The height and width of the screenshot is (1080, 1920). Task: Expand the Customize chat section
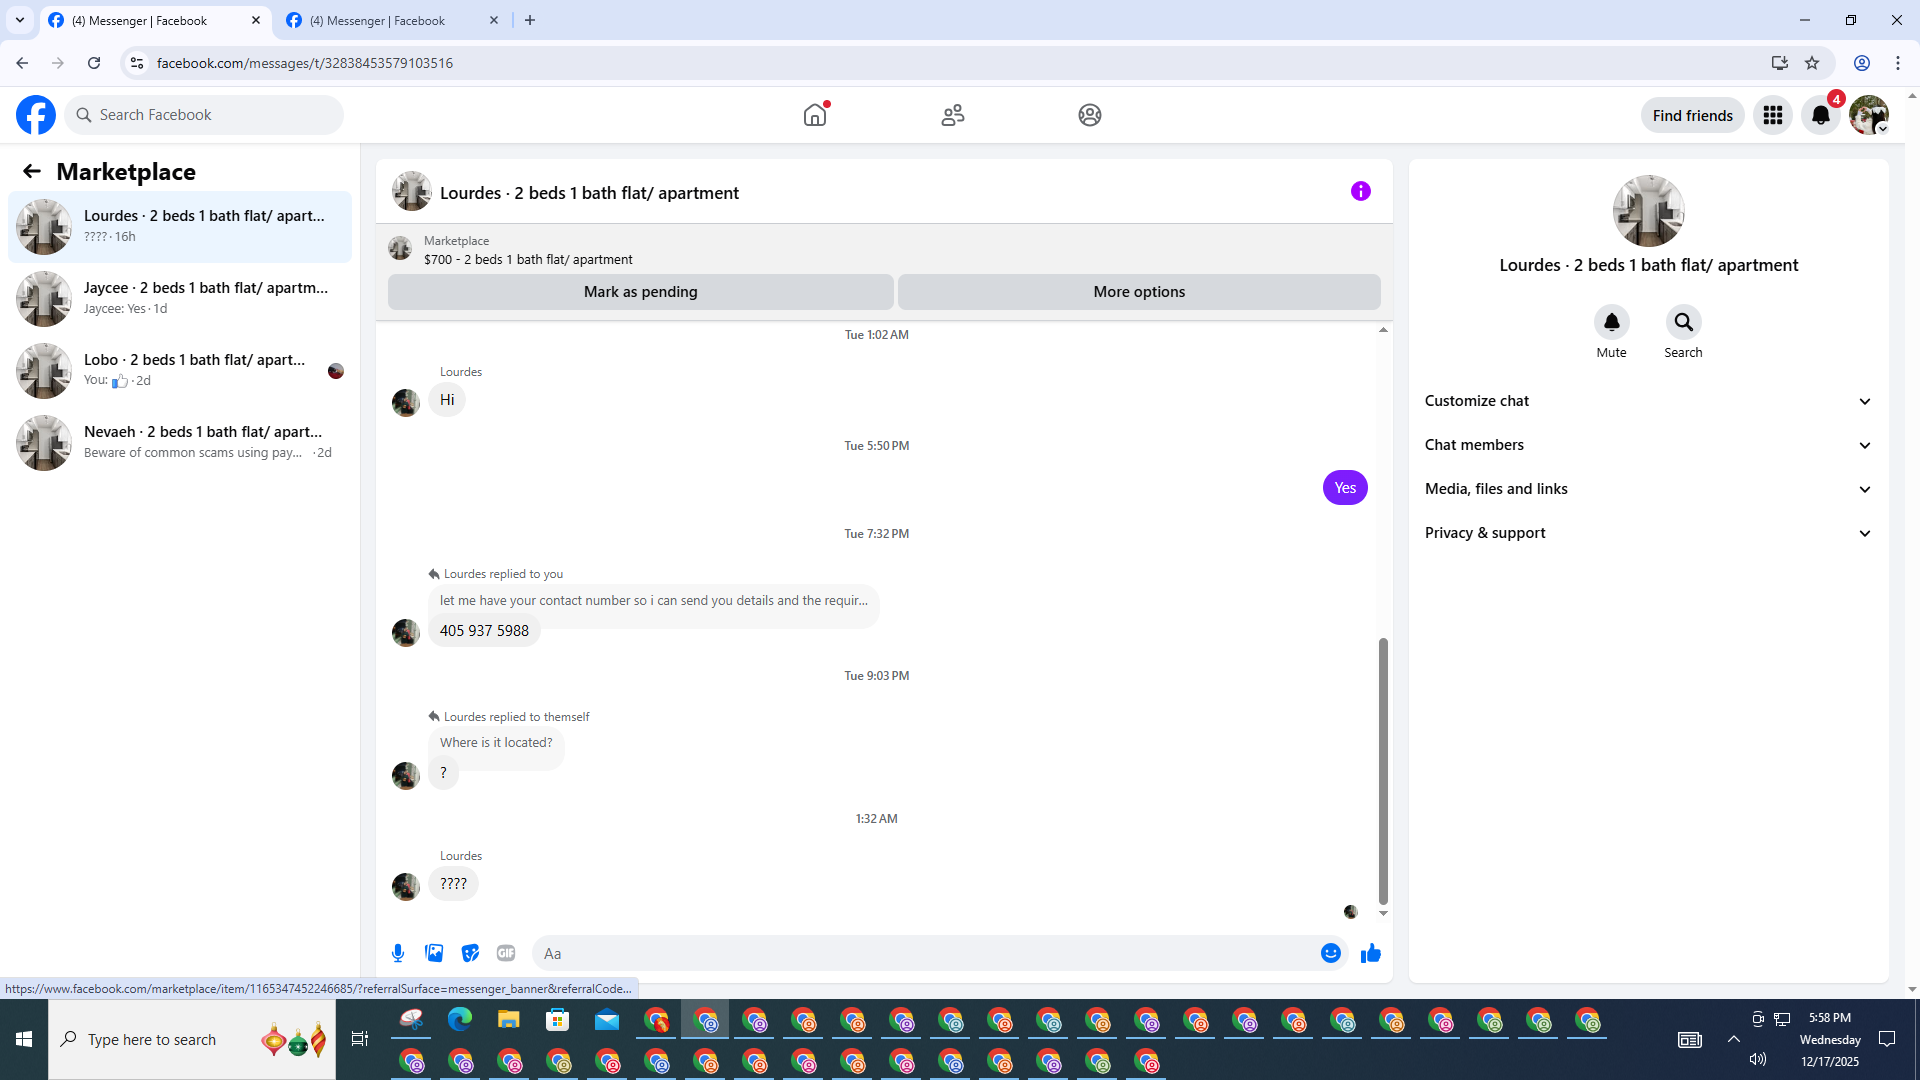[1648, 401]
